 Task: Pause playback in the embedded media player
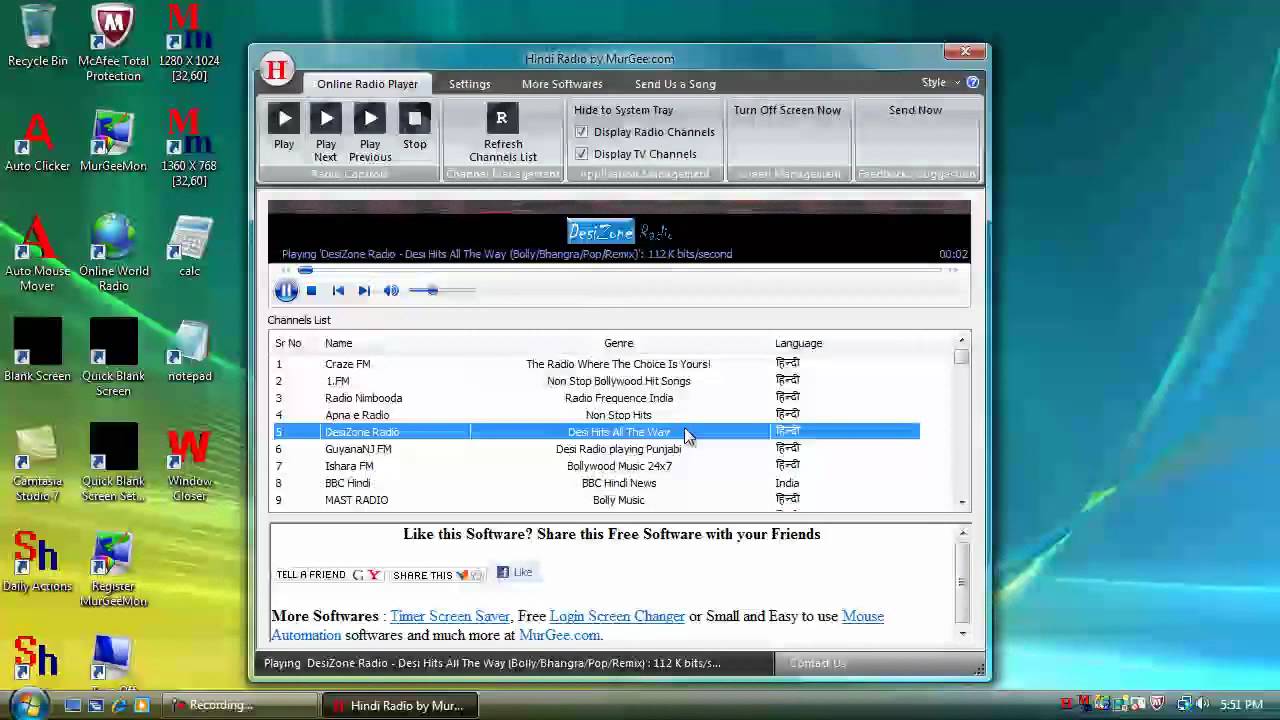(x=286, y=290)
